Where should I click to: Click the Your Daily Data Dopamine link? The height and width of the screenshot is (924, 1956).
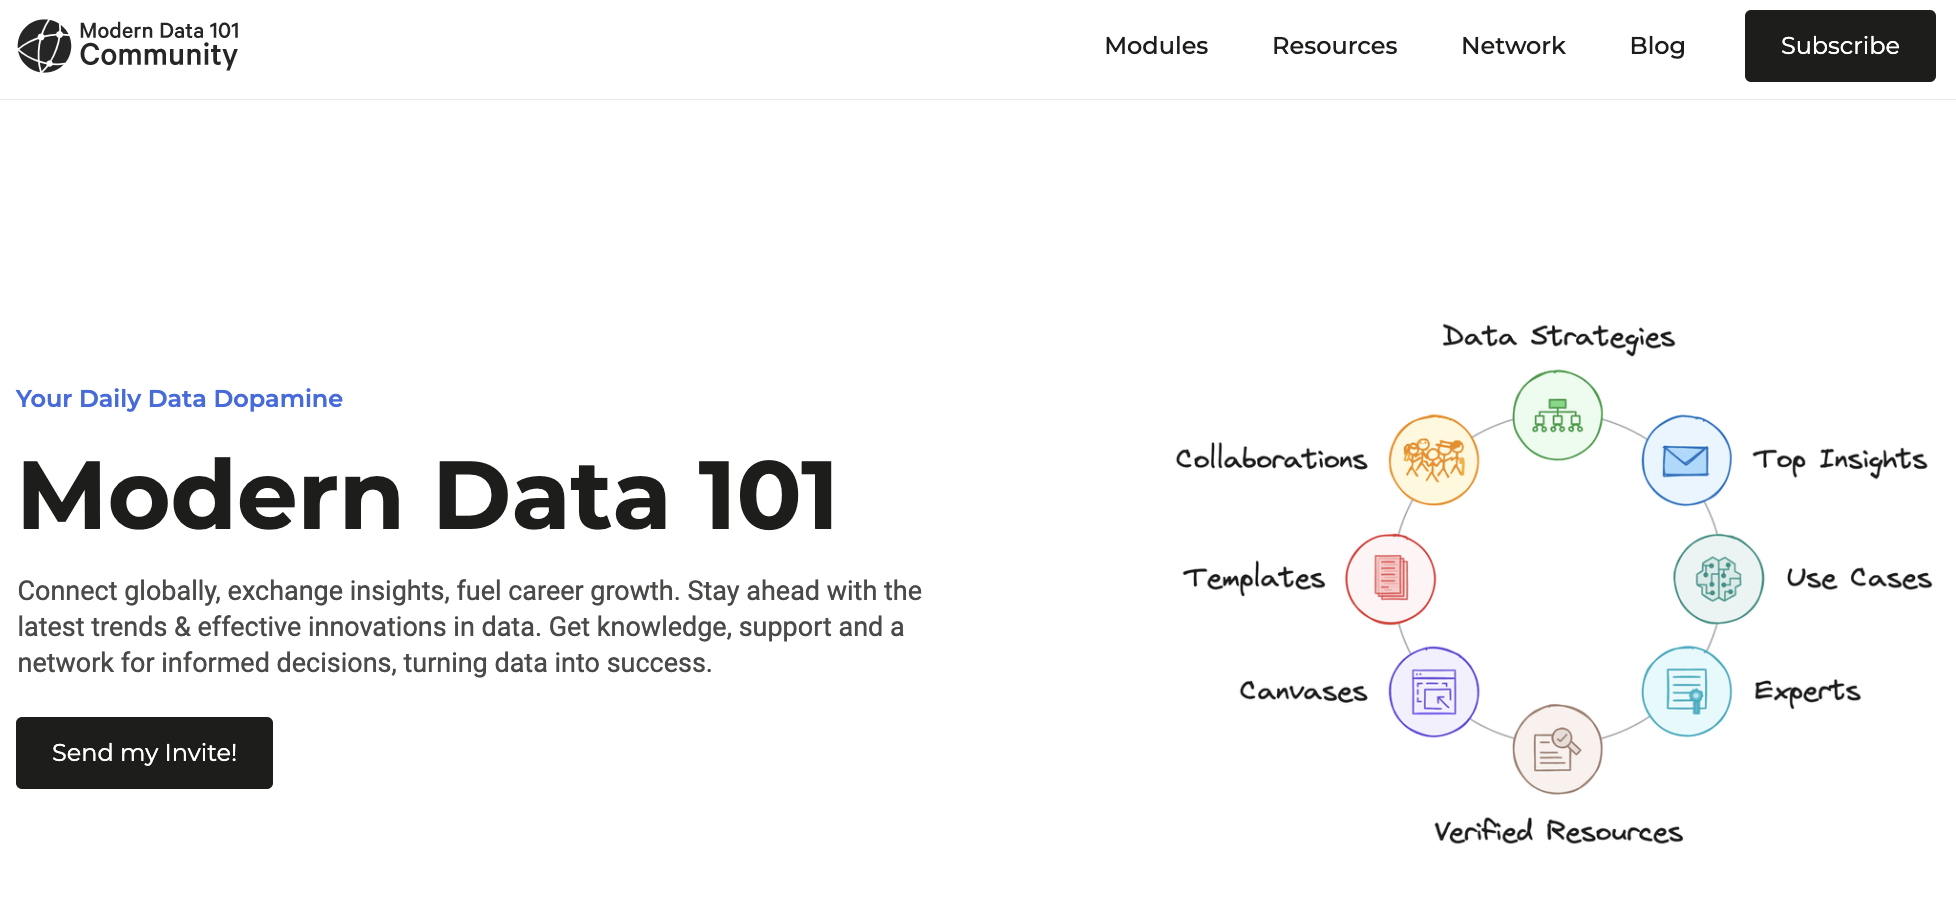point(179,398)
